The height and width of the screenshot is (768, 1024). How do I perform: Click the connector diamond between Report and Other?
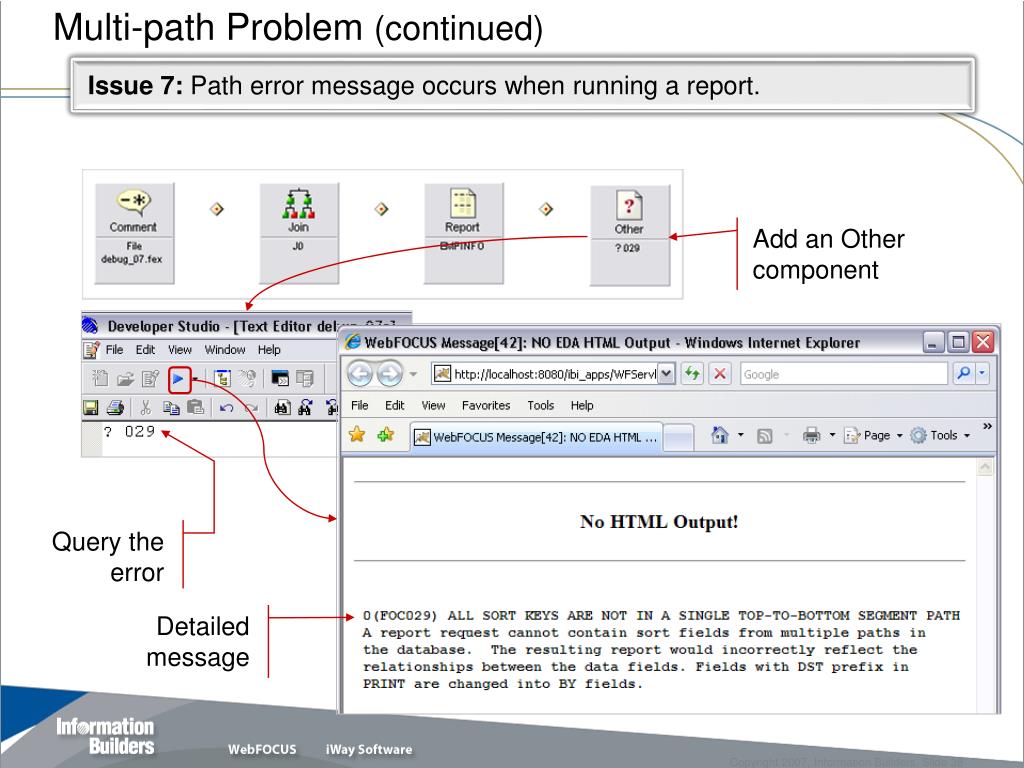[546, 209]
